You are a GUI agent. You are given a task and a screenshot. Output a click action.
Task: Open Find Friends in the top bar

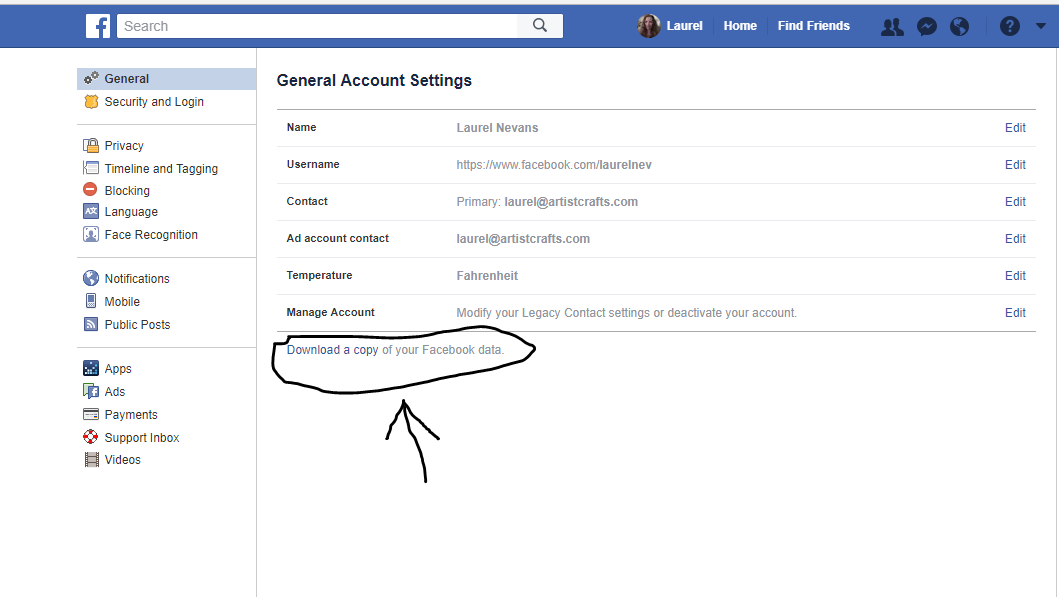click(x=813, y=26)
